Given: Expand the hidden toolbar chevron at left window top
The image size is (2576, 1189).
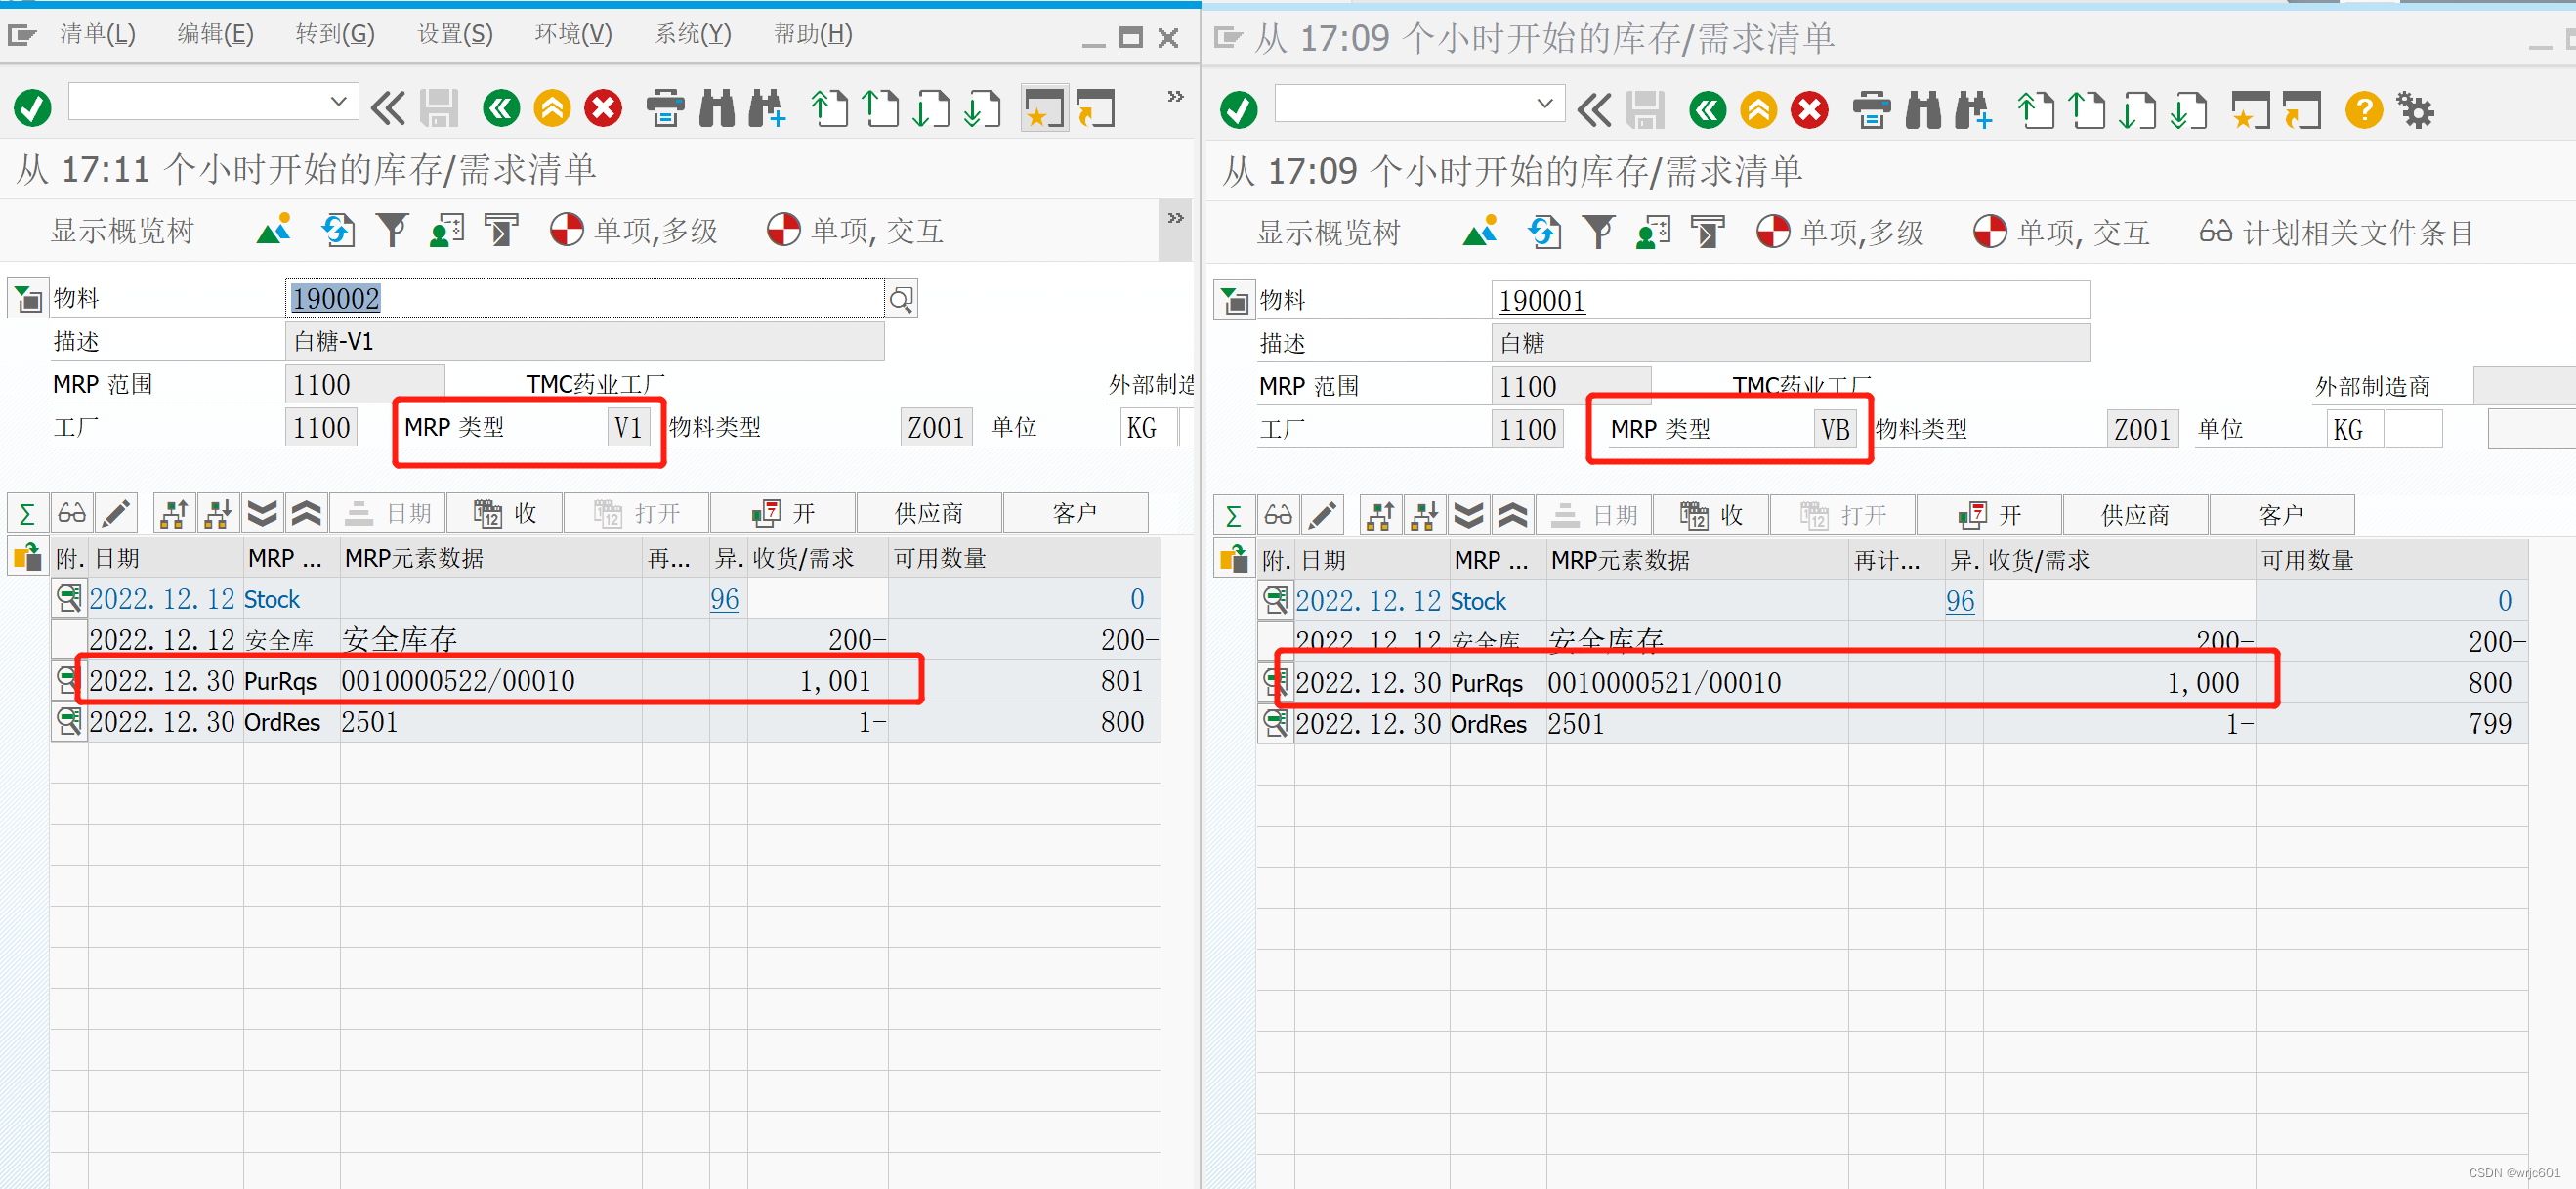Looking at the screenshot, I should point(1175,96).
